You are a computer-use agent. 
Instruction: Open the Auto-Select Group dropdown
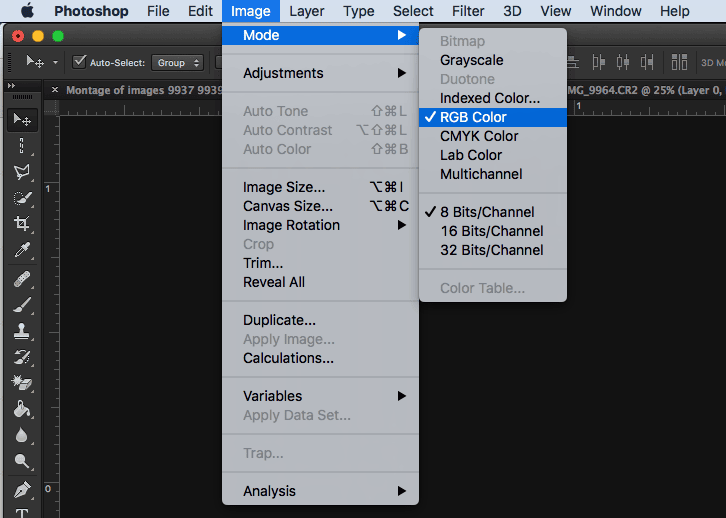[177, 62]
